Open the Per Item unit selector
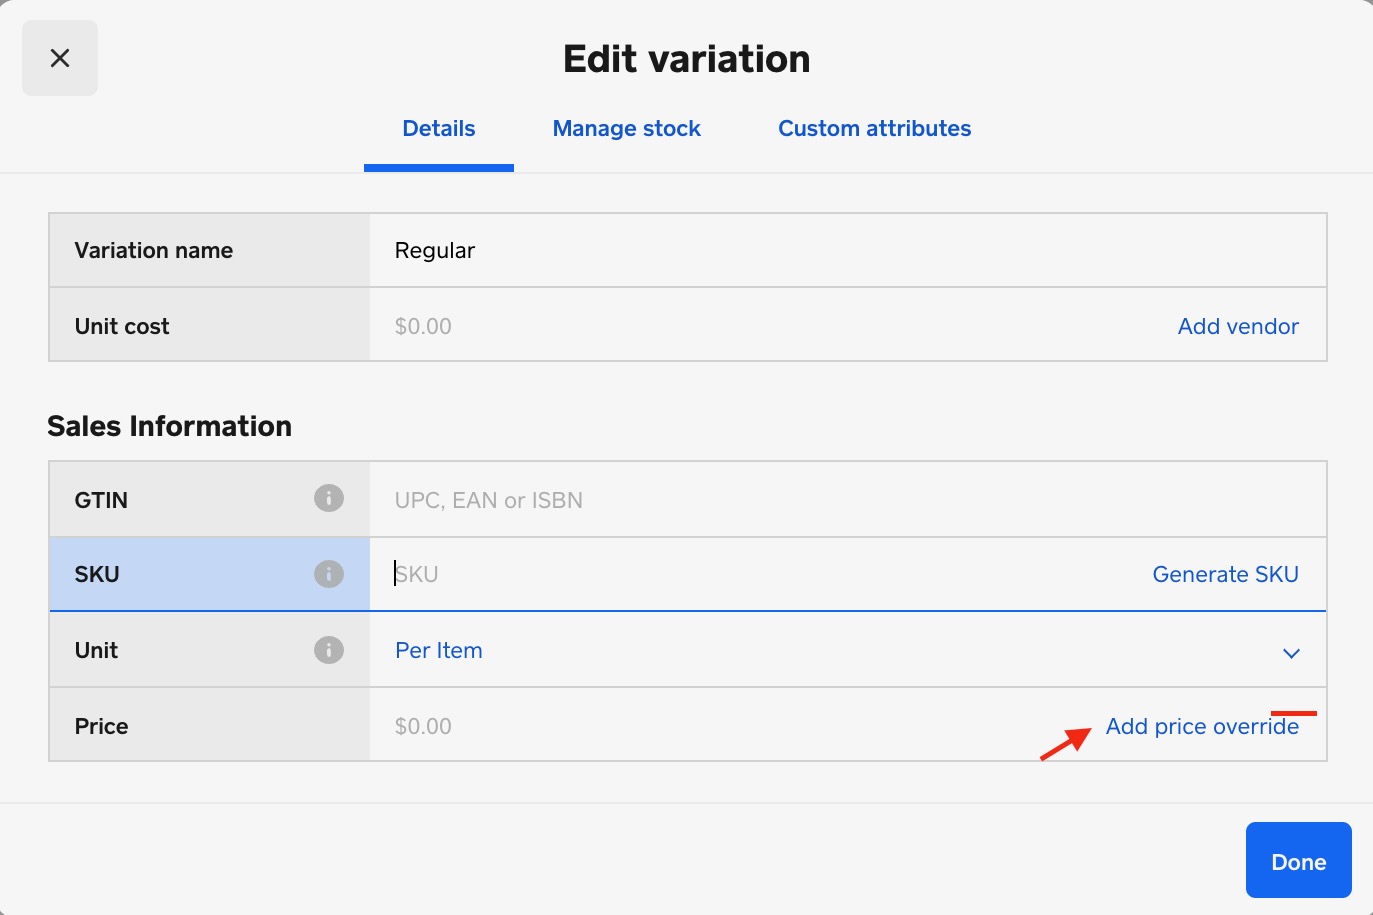Image resolution: width=1373 pixels, height=915 pixels. pyautogui.click(x=439, y=650)
